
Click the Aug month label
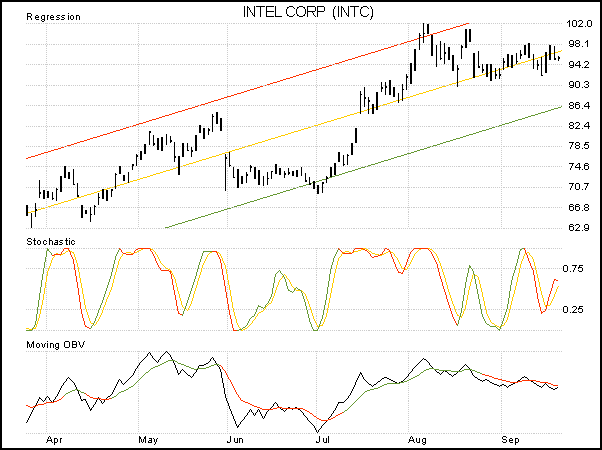point(417,440)
